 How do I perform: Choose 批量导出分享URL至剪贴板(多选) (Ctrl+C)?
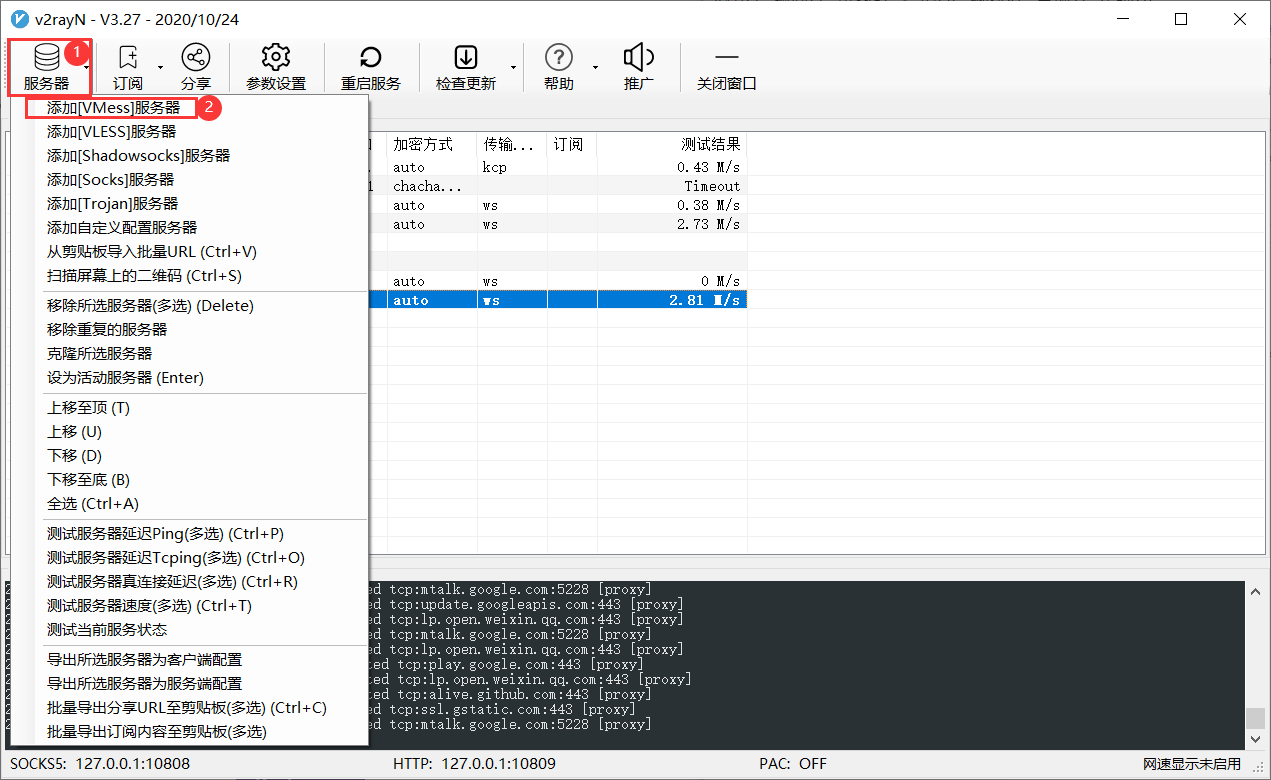click(x=188, y=707)
